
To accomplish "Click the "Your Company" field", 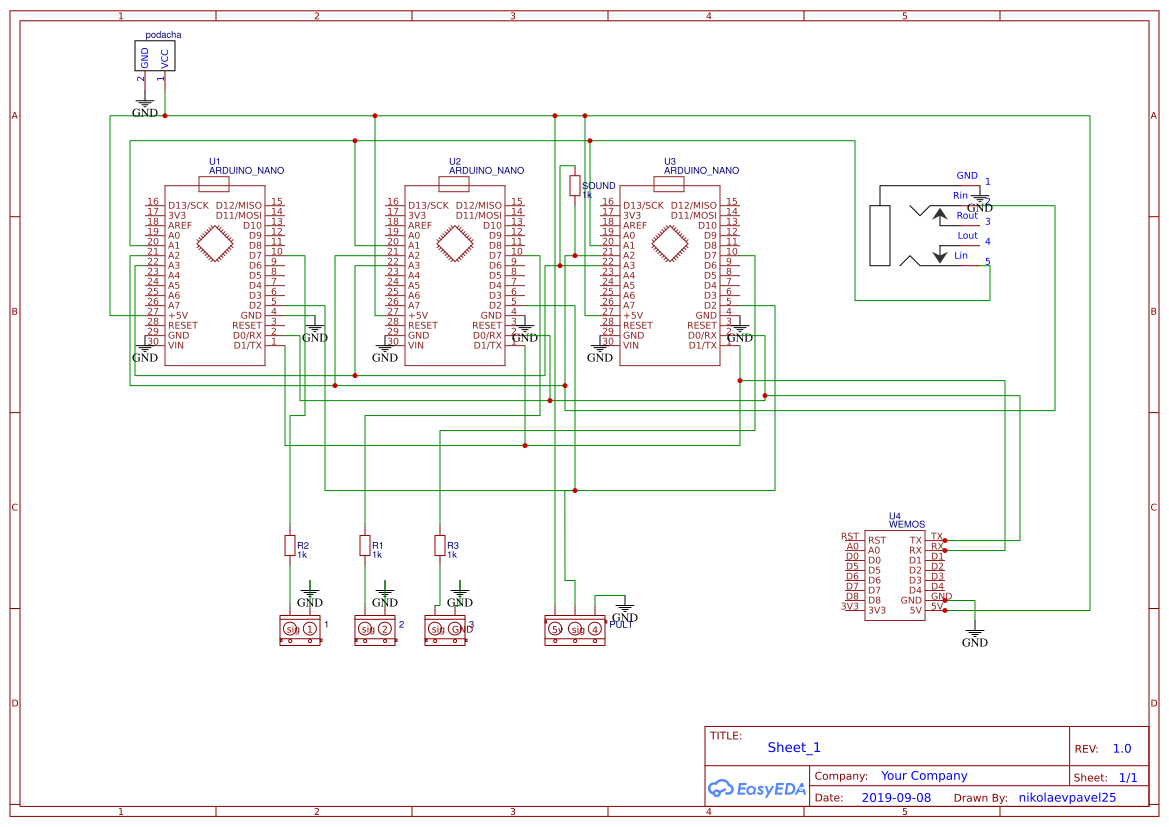I will tap(924, 776).
